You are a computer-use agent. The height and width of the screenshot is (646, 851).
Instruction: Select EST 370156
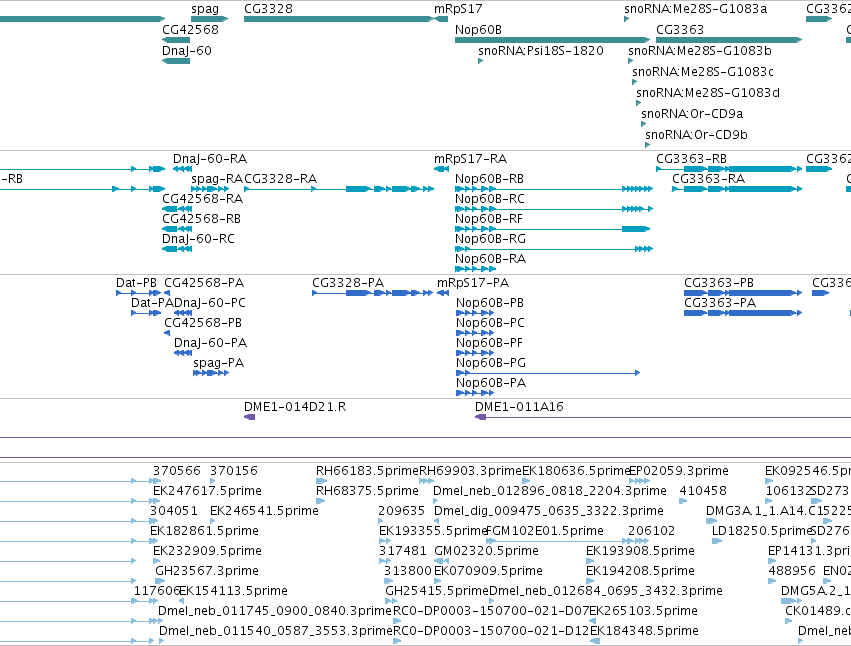click(213, 481)
